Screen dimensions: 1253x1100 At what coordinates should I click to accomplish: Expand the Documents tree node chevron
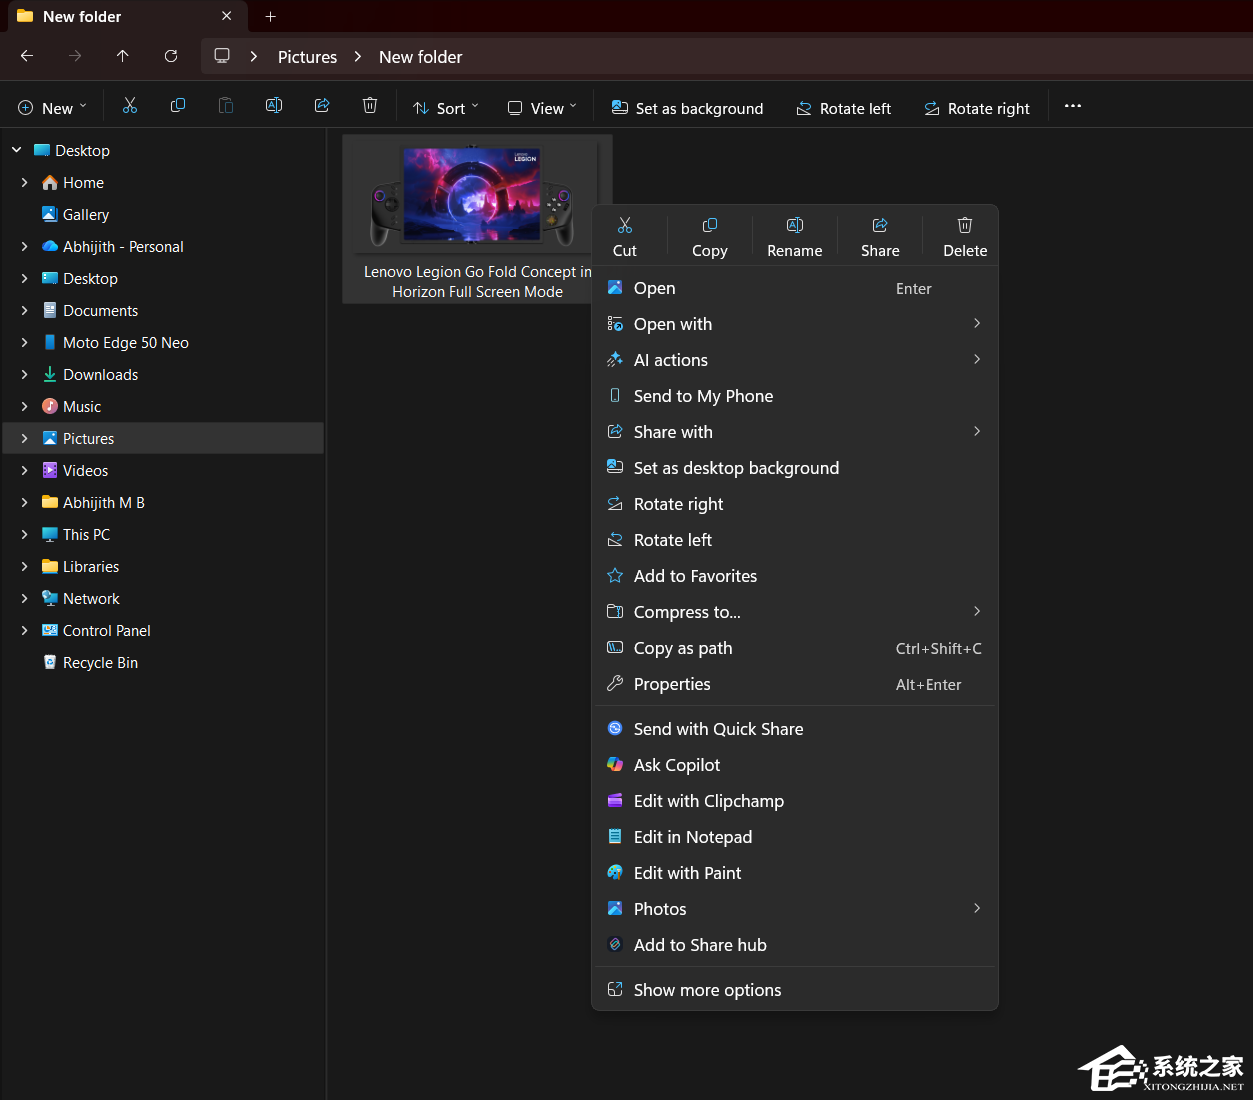tap(25, 310)
